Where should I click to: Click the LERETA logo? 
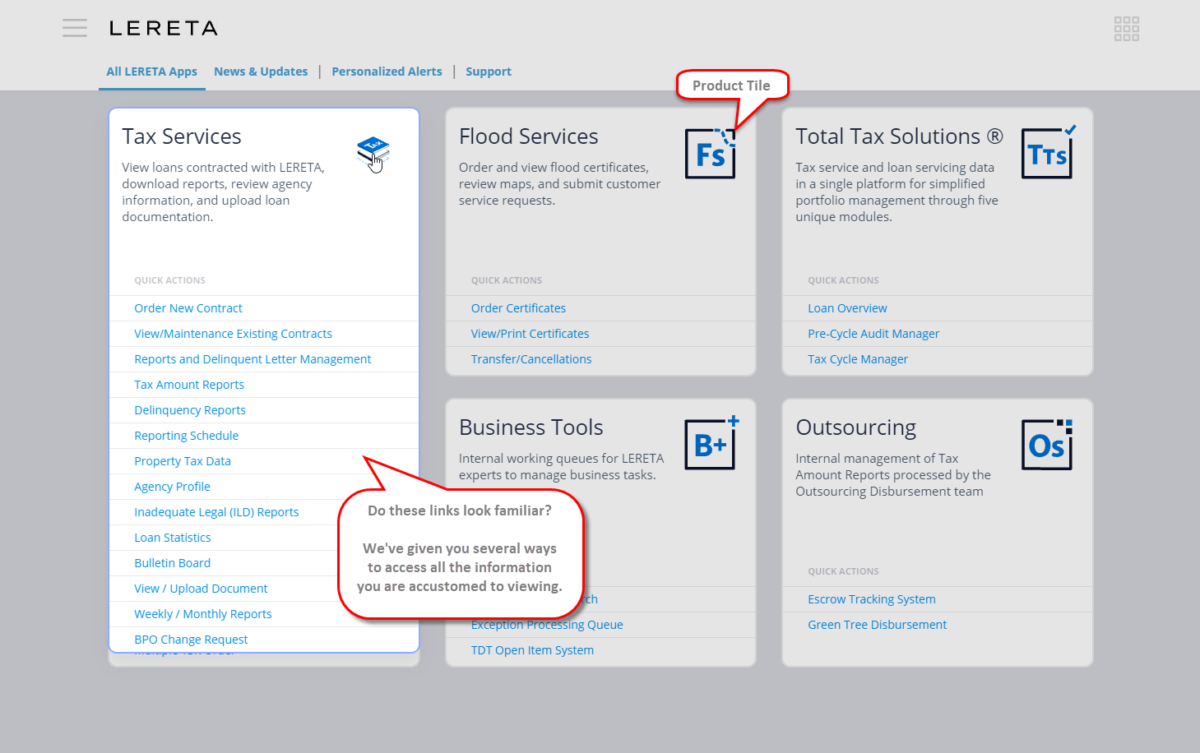[163, 28]
